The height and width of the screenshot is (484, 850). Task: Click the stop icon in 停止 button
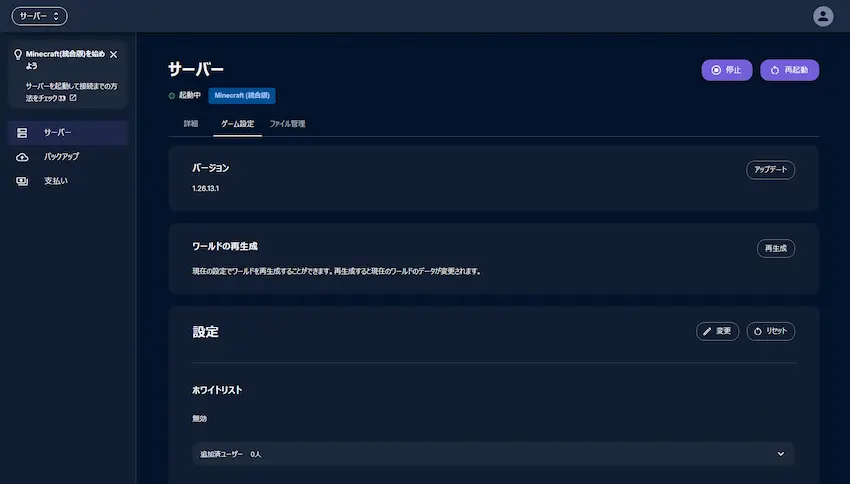pos(716,70)
